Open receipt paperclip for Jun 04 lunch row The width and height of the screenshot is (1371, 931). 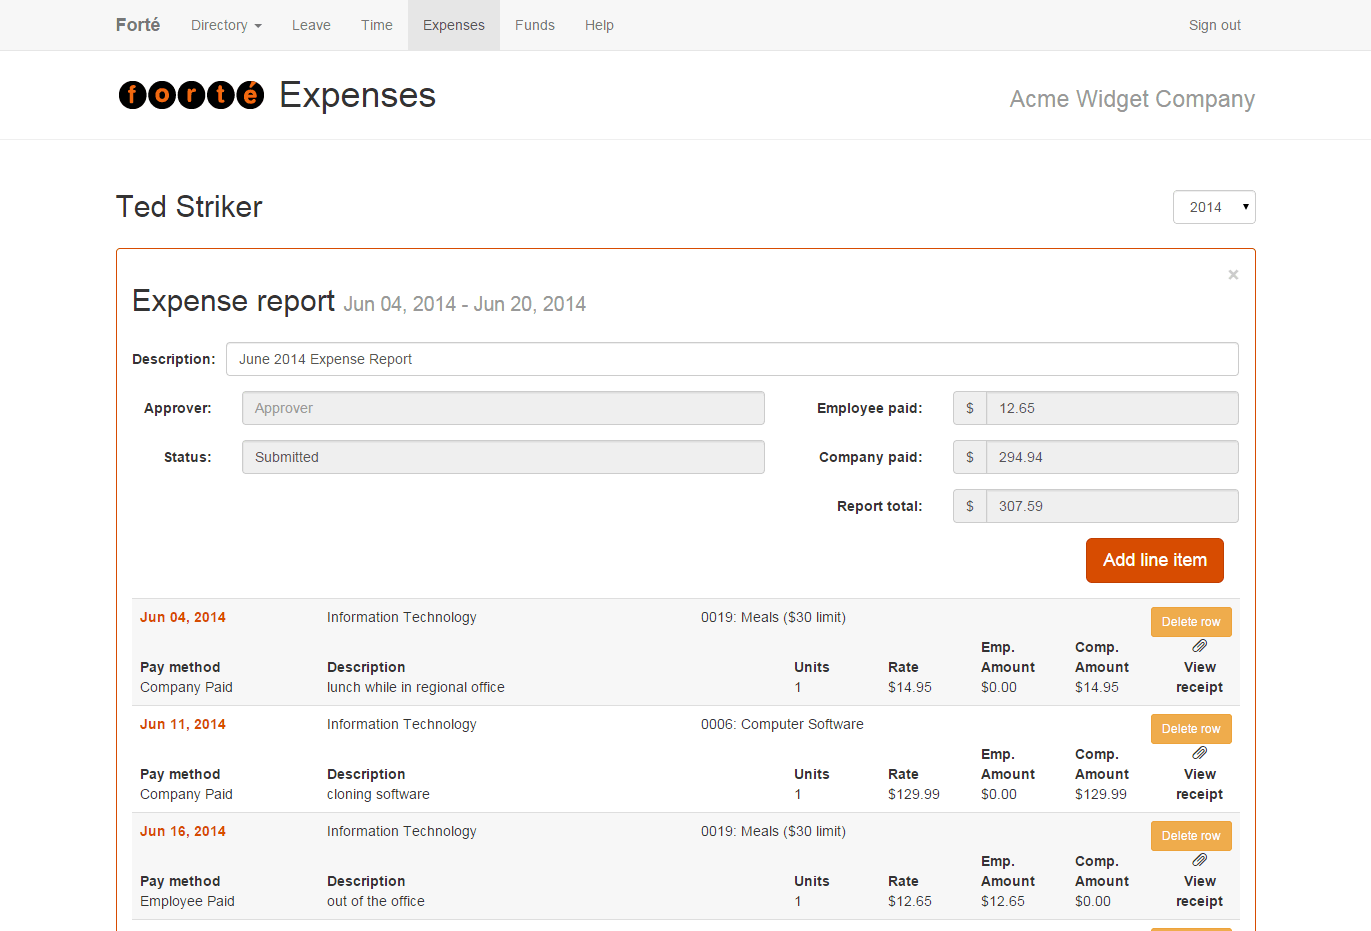point(1199,646)
